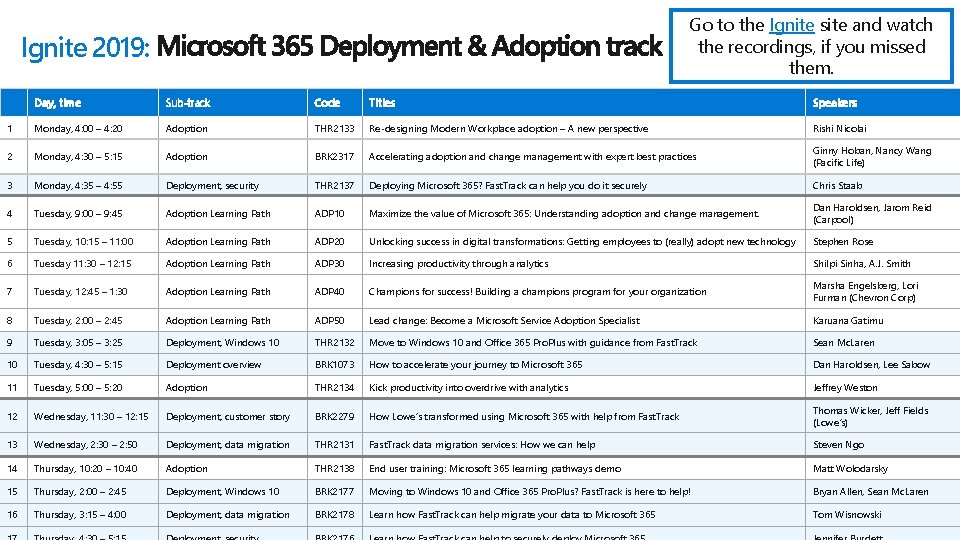Click sub-track 'Deployment overview'
The width and height of the screenshot is (960, 540).
[213, 365]
